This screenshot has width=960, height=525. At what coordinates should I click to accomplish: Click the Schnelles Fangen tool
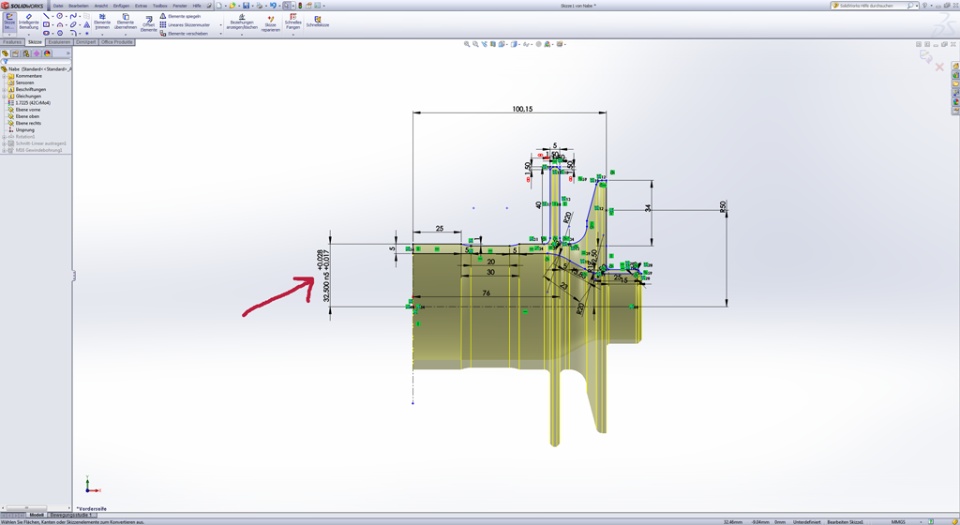click(x=293, y=21)
